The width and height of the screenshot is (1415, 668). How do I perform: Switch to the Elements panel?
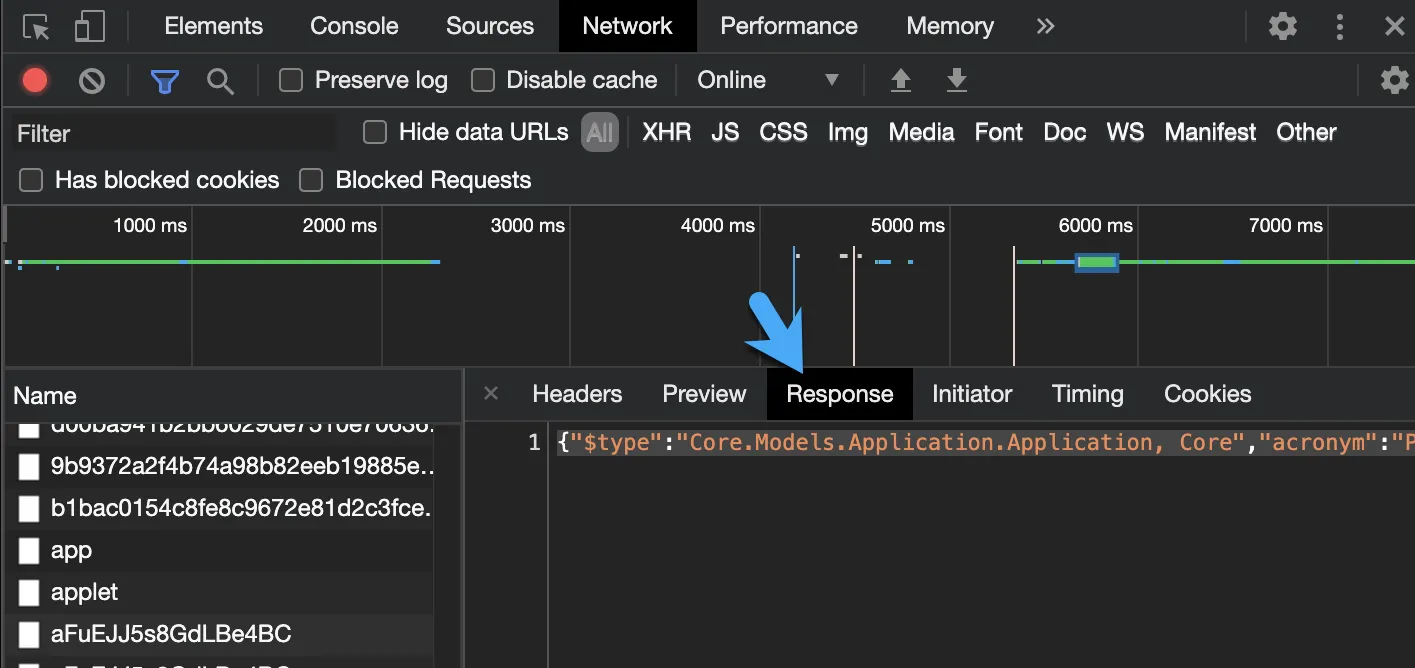point(214,26)
